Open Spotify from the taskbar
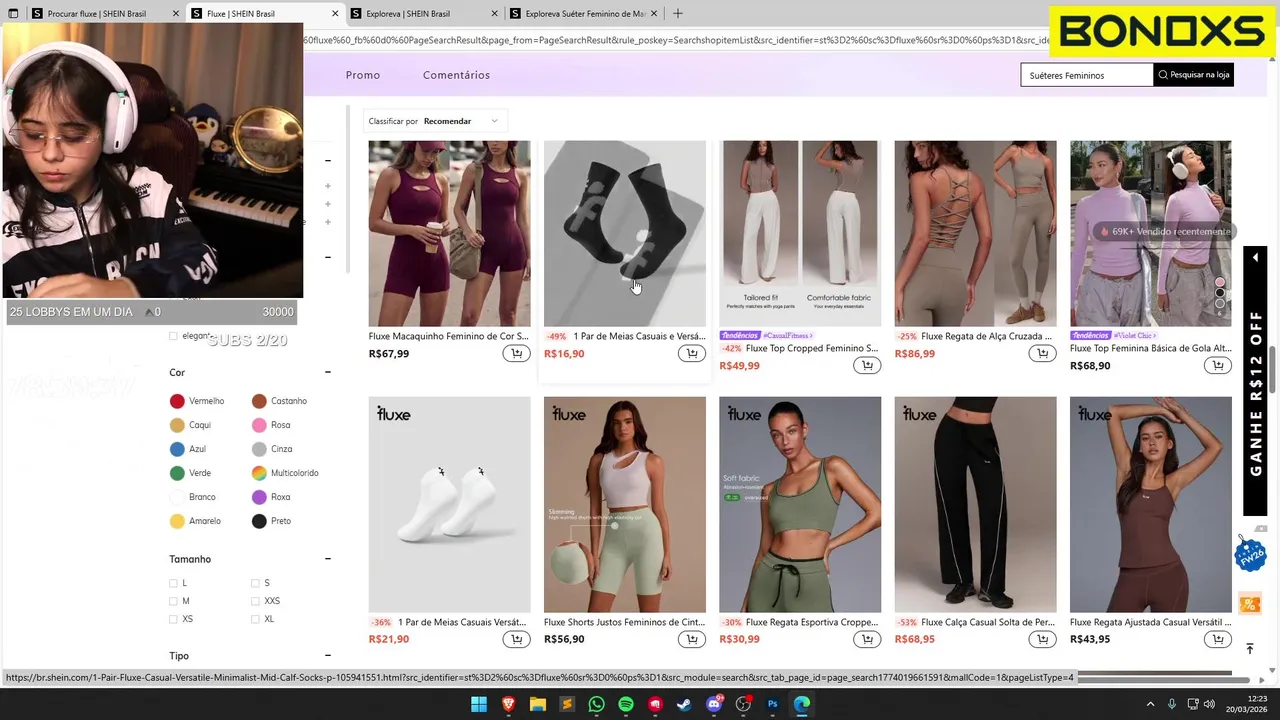Viewport: 1280px width, 720px height. pyautogui.click(x=626, y=705)
